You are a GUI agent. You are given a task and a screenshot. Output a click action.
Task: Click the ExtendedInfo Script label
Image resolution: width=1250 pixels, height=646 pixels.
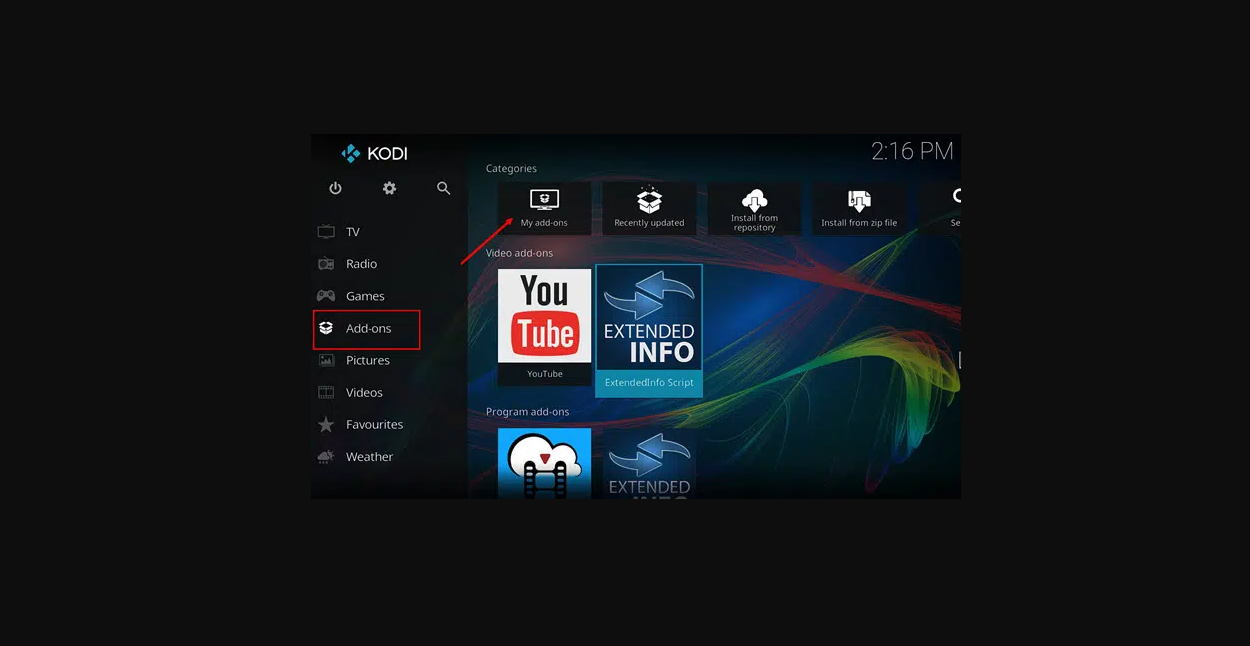(x=649, y=383)
